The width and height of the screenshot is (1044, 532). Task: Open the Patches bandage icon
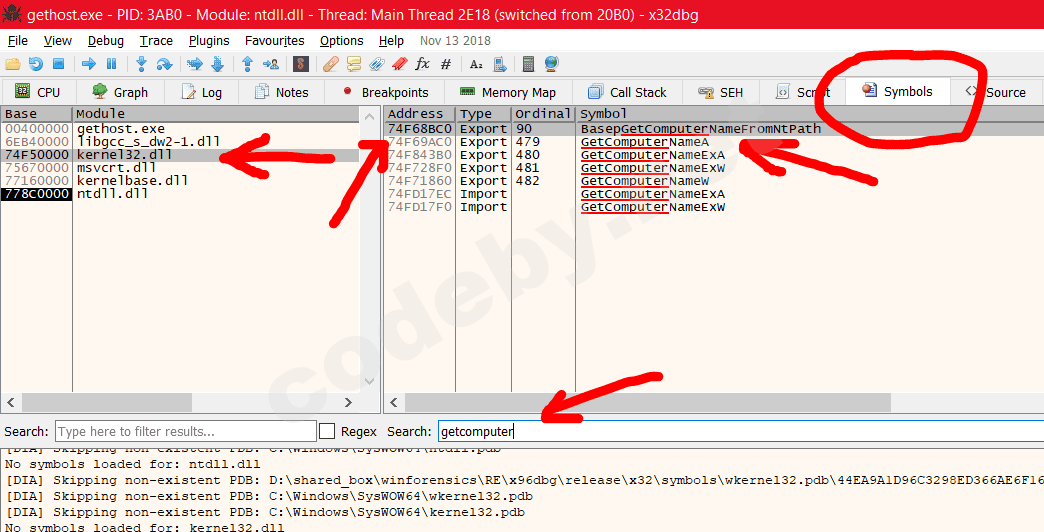click(331, 64)
